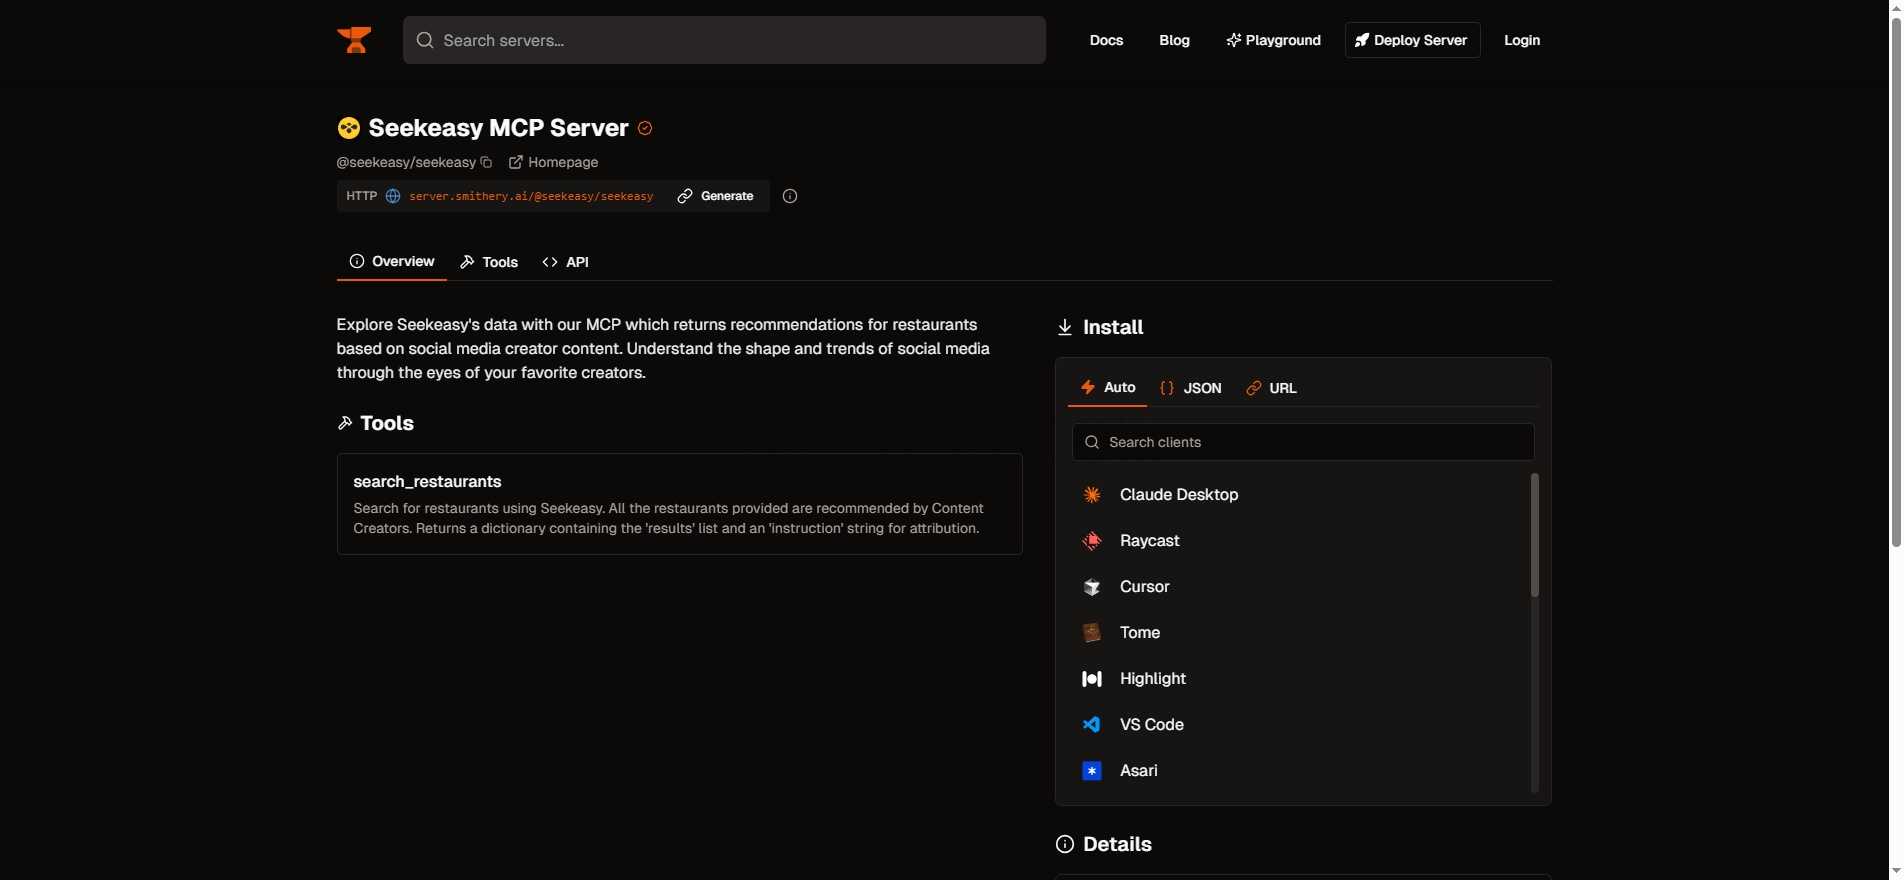Click the @seekeasy/seekeasy text
The image size is (1904, 880).
point(406,162)
